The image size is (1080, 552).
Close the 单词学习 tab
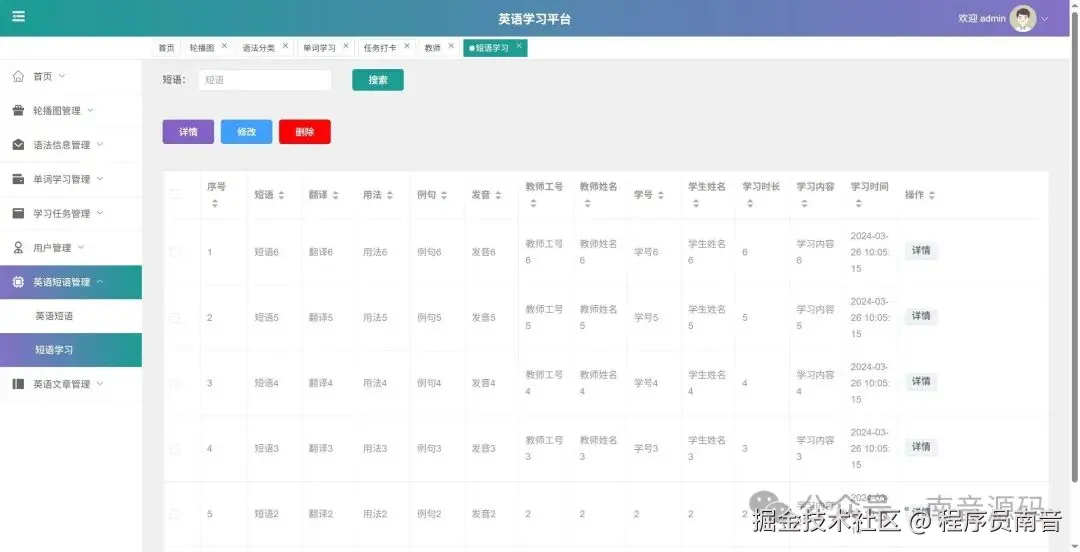click(x=346, y=46)
